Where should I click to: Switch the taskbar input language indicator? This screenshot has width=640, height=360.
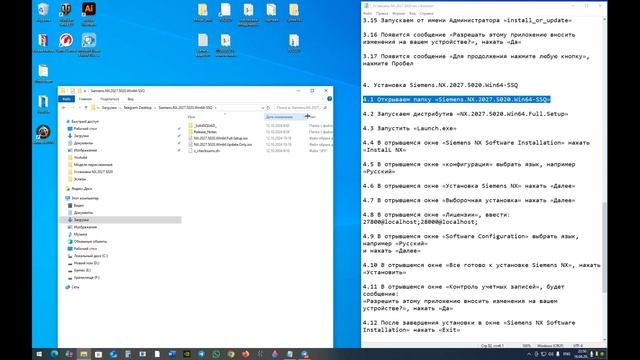[567, 354]
